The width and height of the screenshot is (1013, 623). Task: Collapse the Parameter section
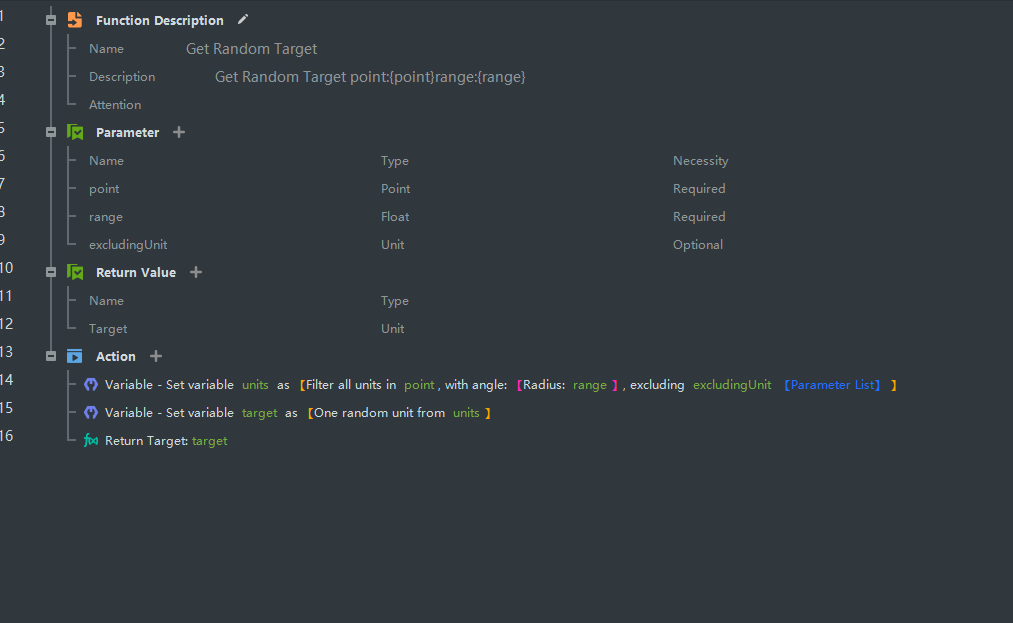click(x=51, y=132)
